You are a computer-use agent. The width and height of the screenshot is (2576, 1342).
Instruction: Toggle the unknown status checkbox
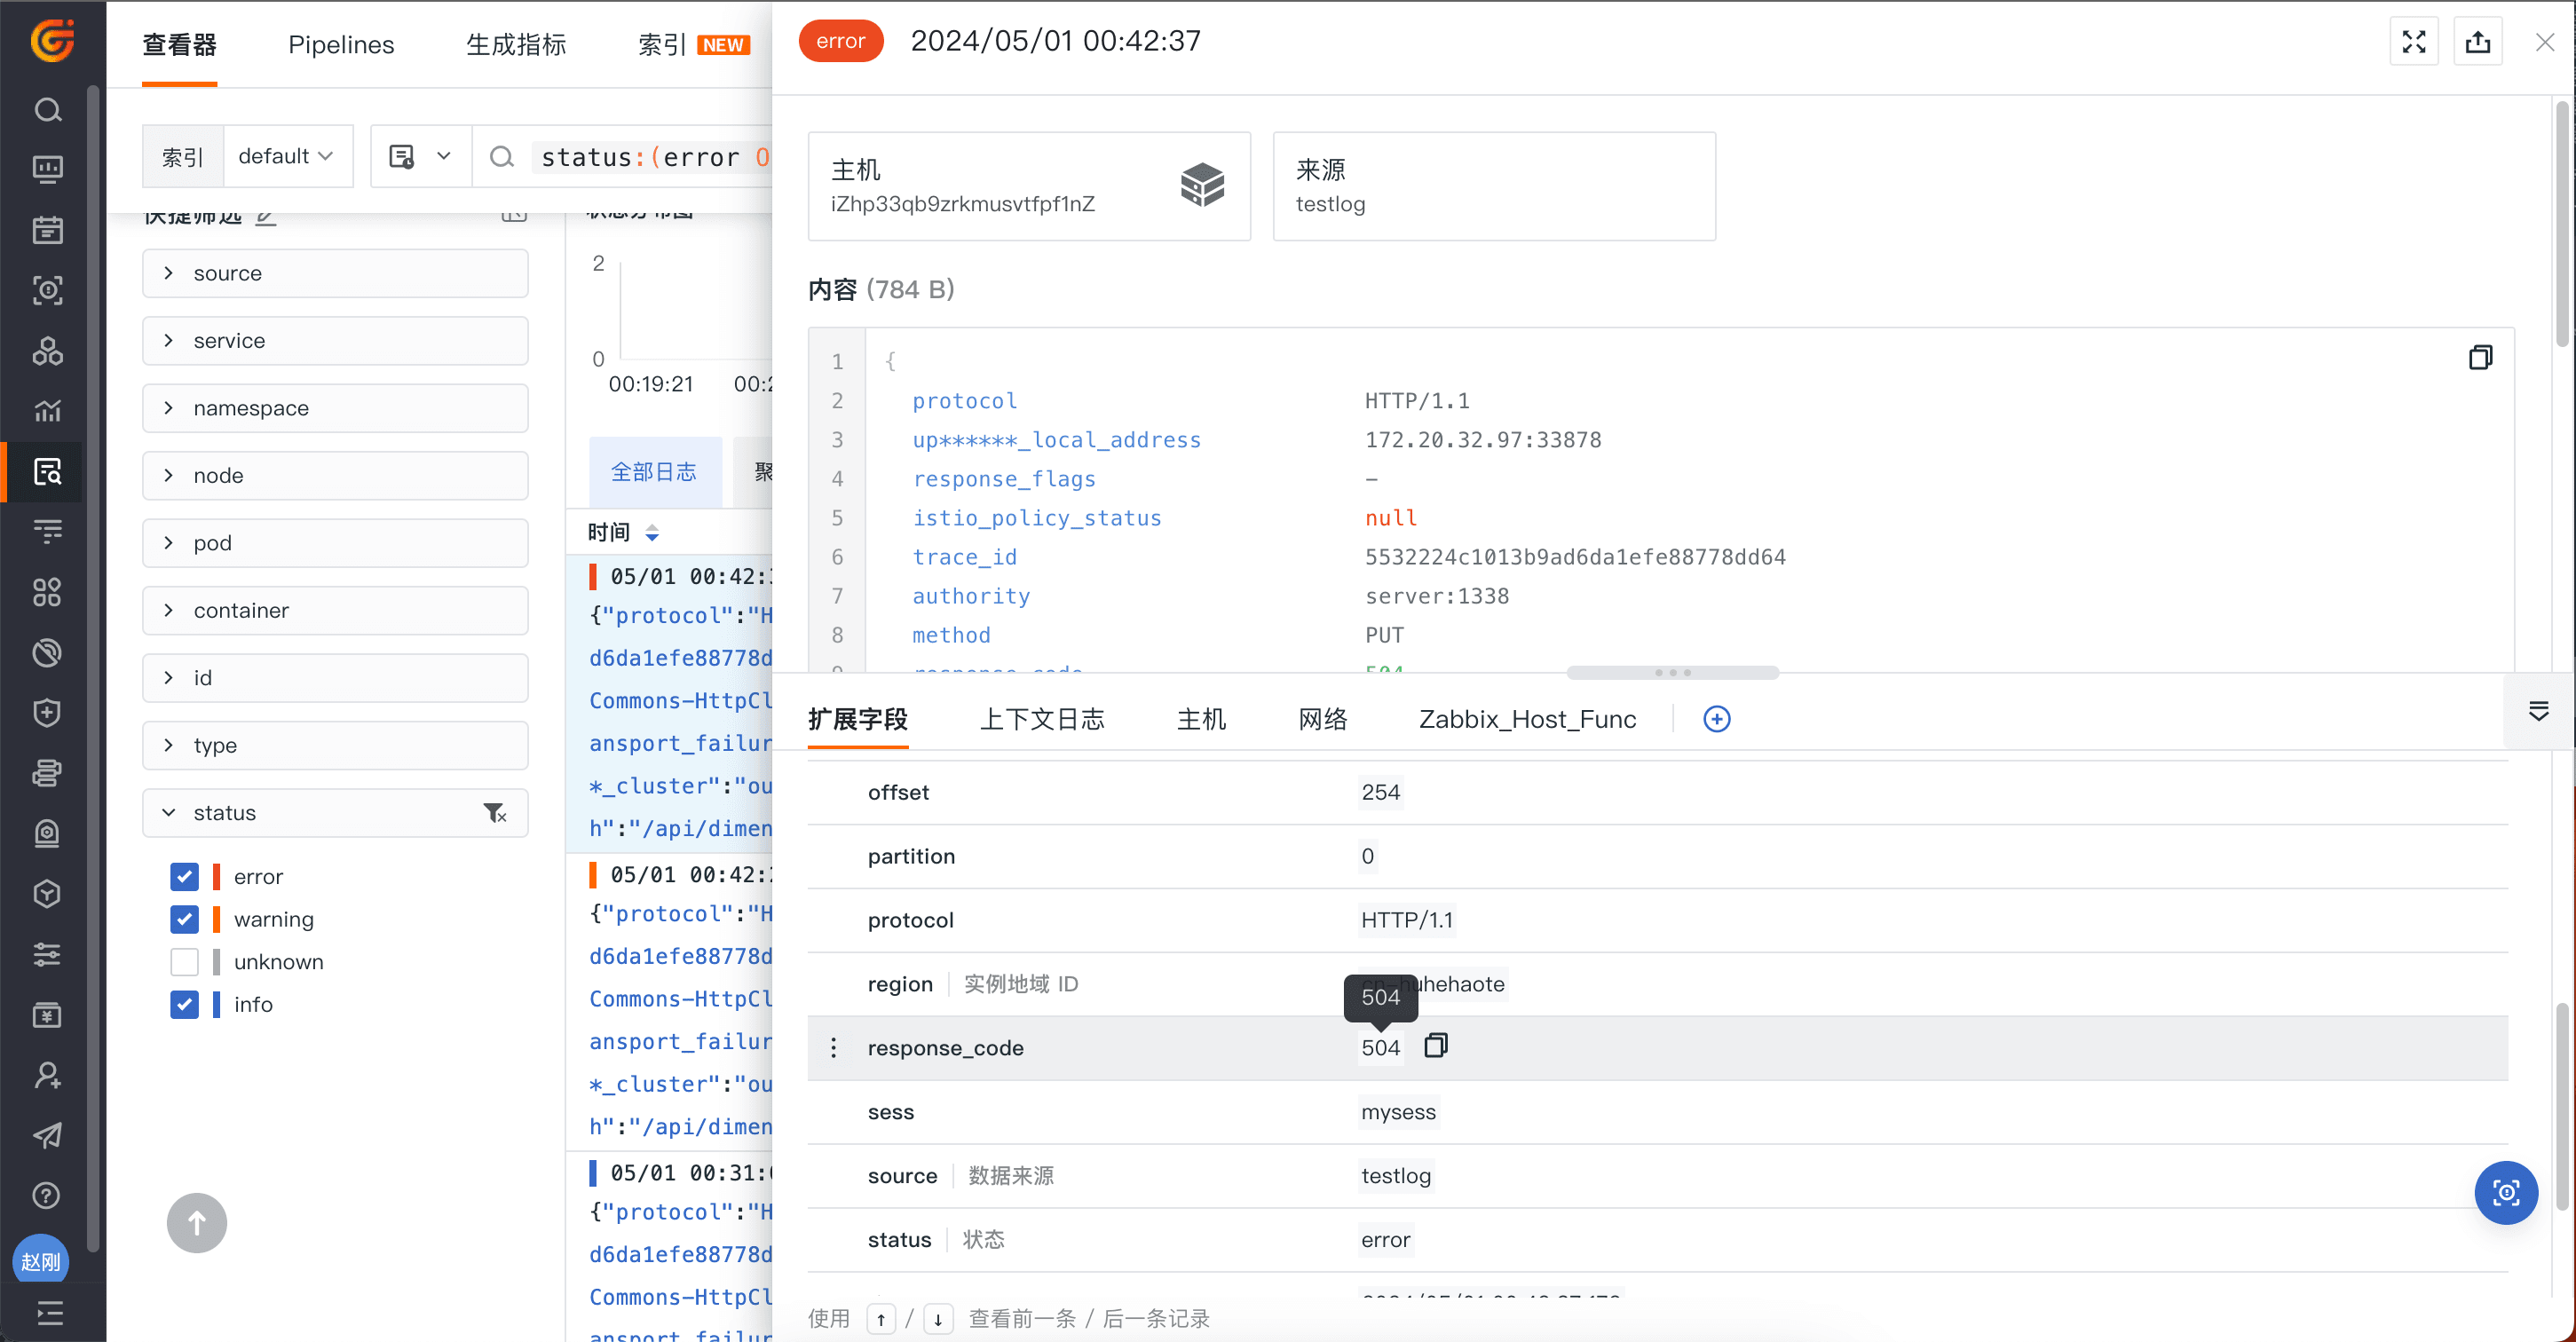tap(184, 960)
